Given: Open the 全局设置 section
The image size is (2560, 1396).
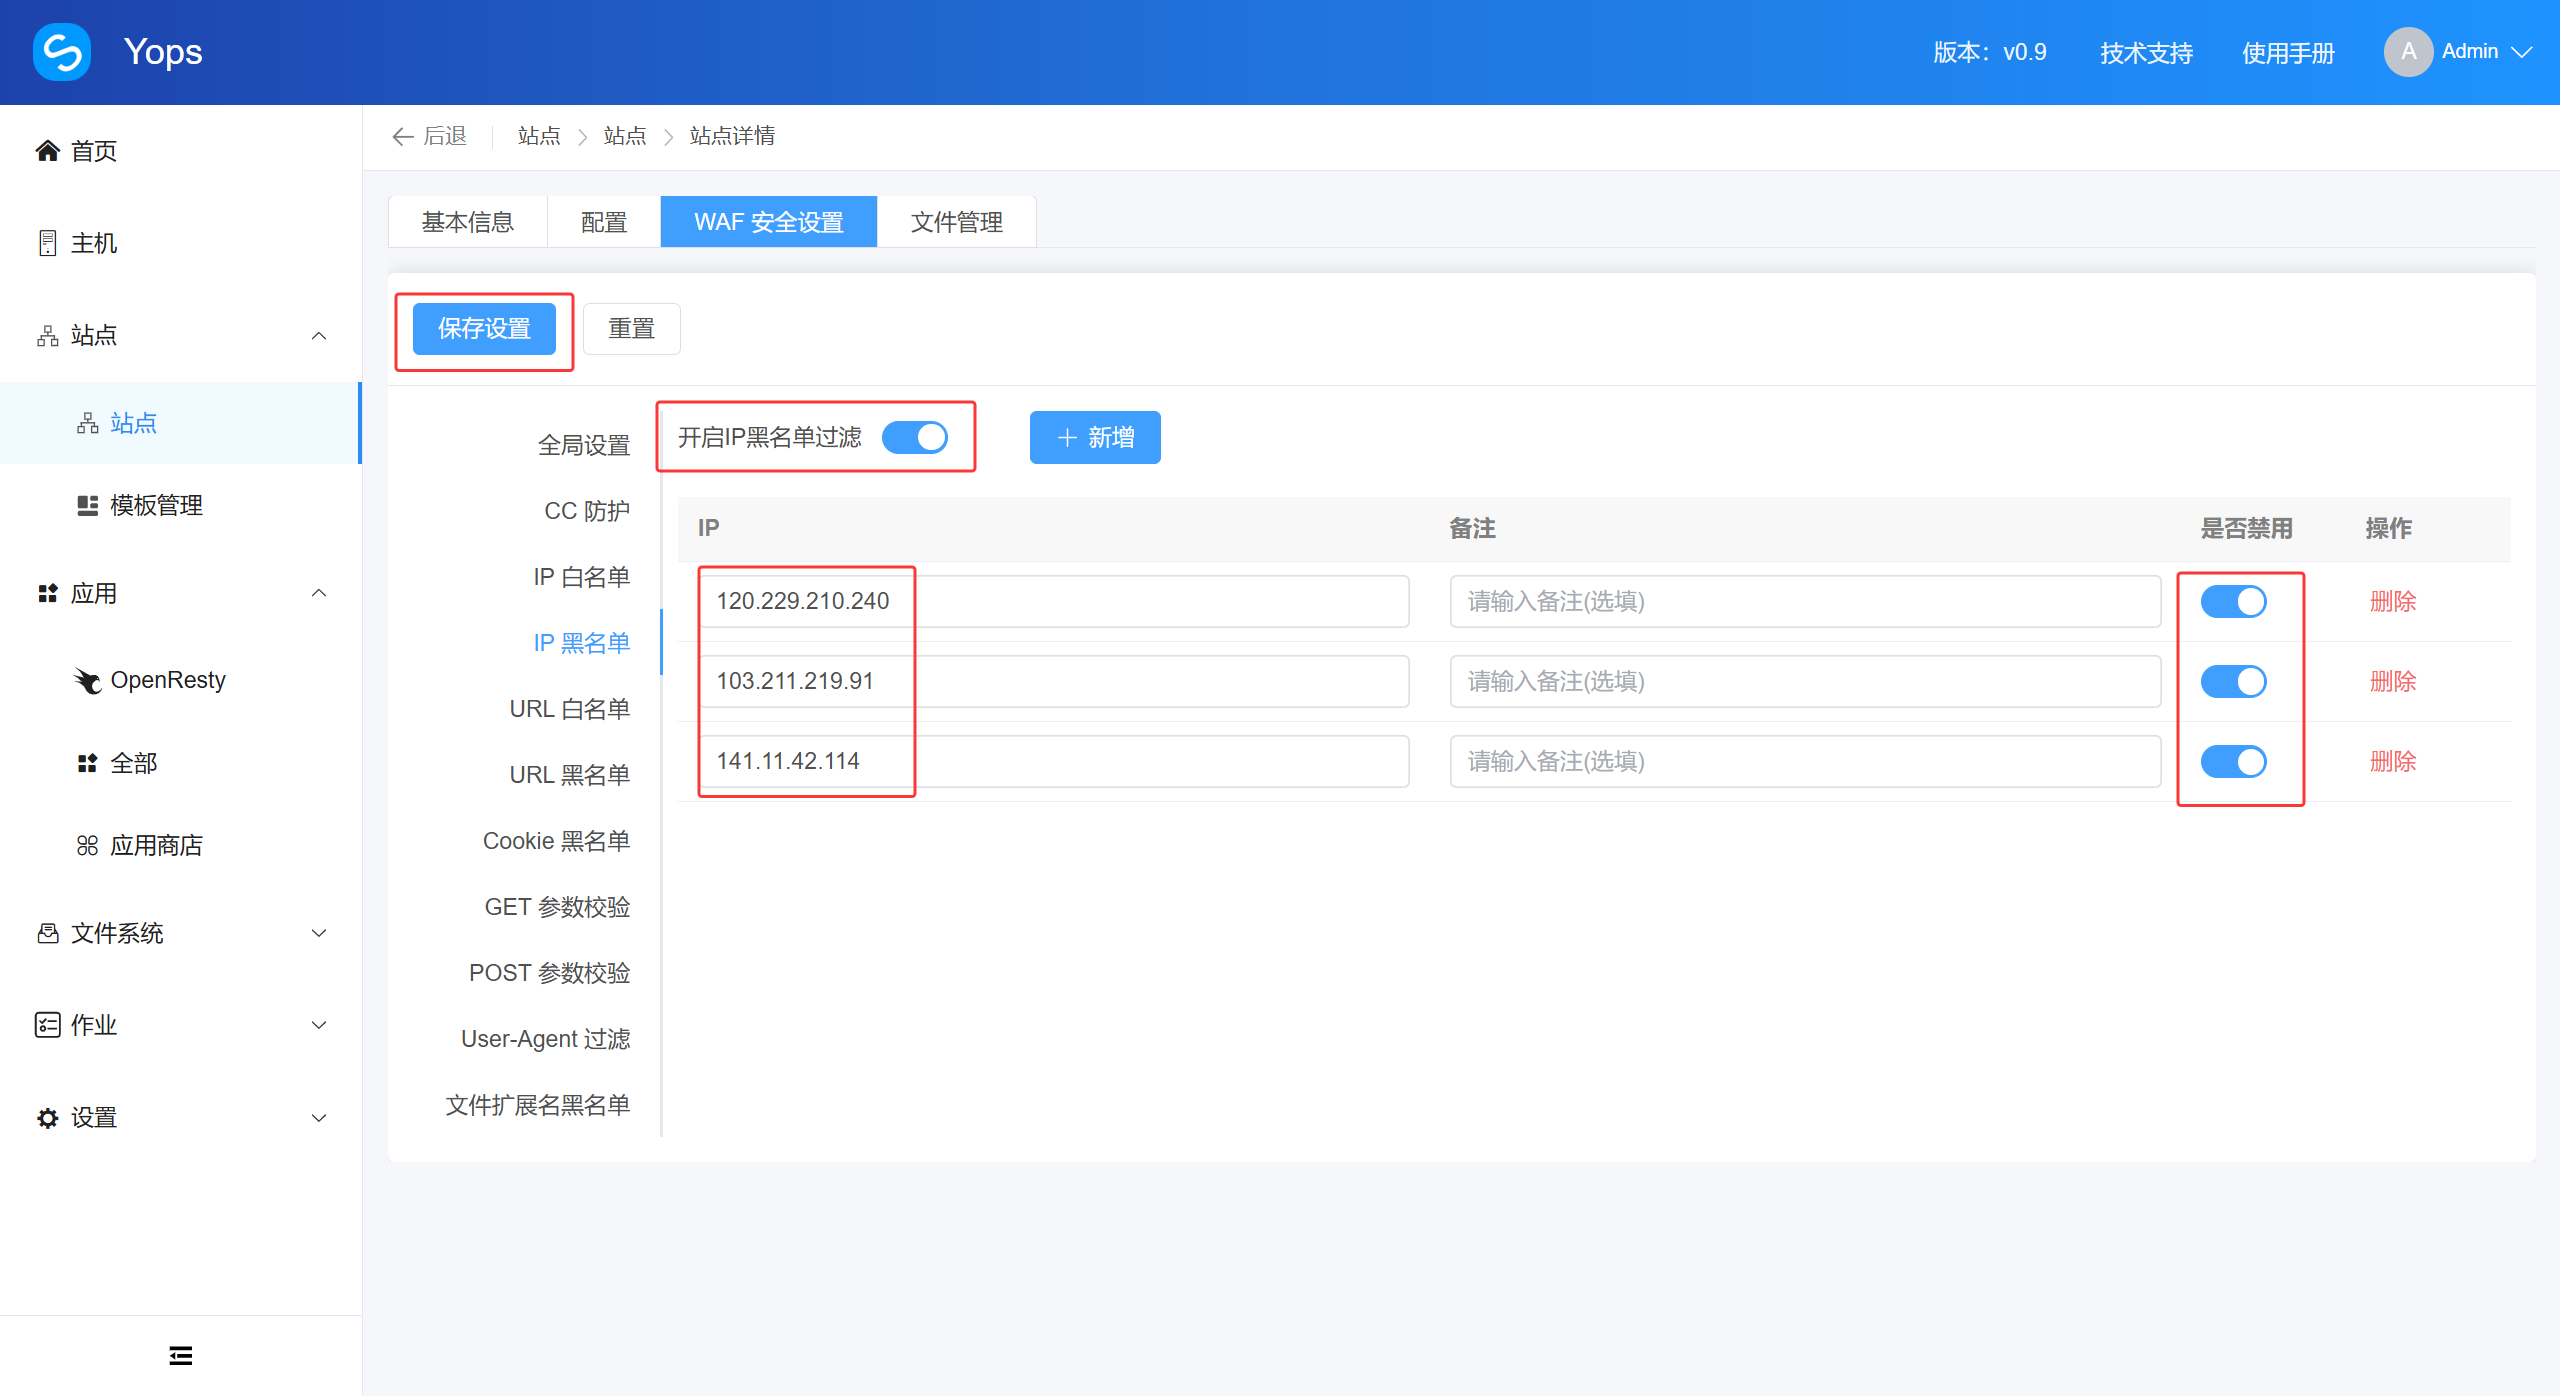Looking at the screenshot, I should pyautogui.click(x=584, y=445).
